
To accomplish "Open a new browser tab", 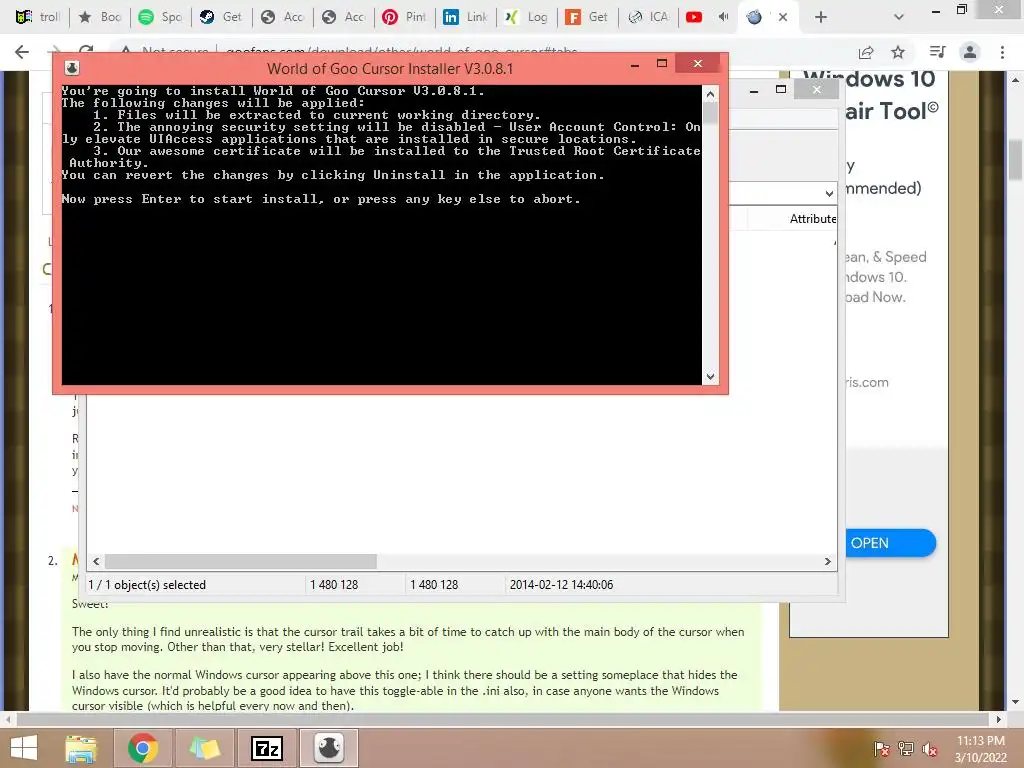I will point(821,17).
